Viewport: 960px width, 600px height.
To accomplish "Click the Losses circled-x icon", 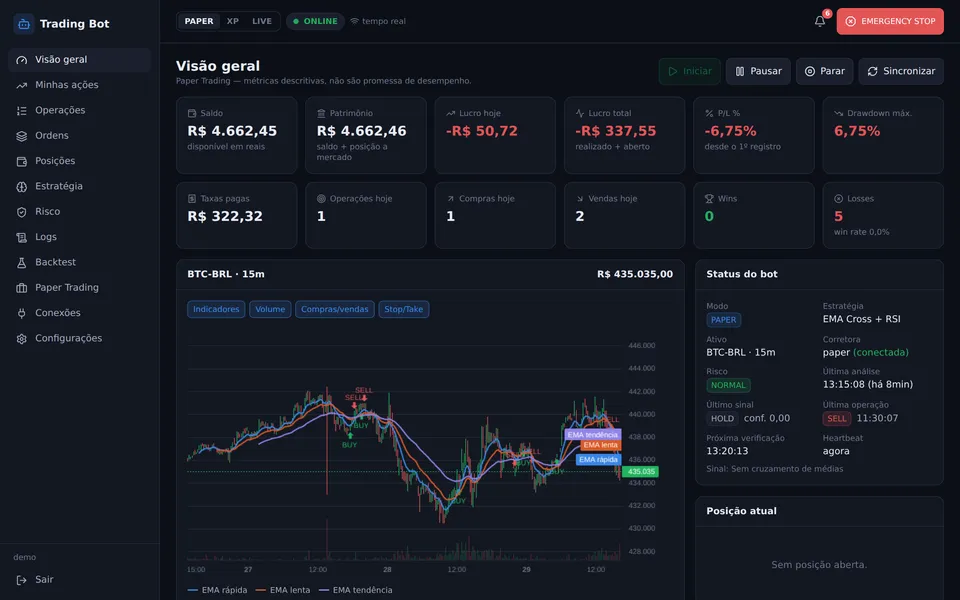I will pyautogui.click(x=838, y=198).
